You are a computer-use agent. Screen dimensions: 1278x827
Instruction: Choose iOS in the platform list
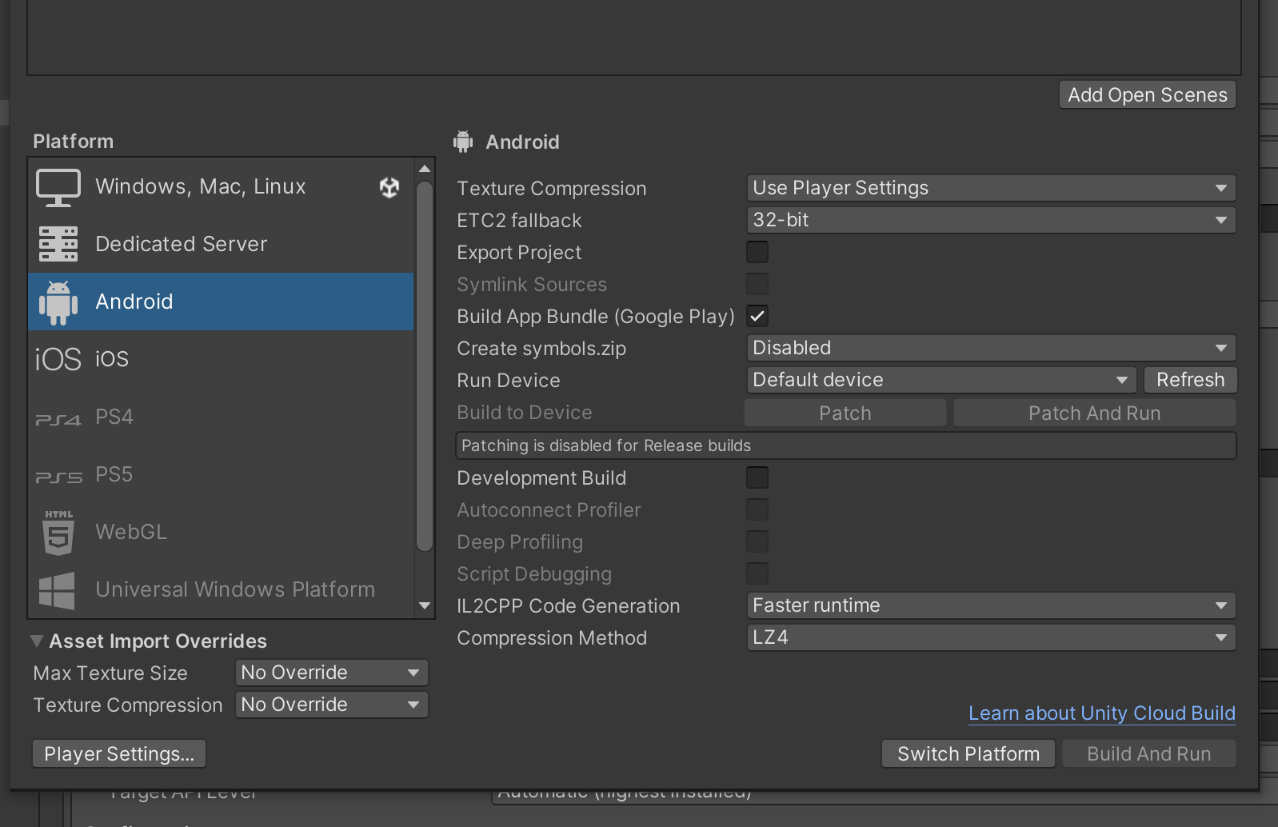221,359
